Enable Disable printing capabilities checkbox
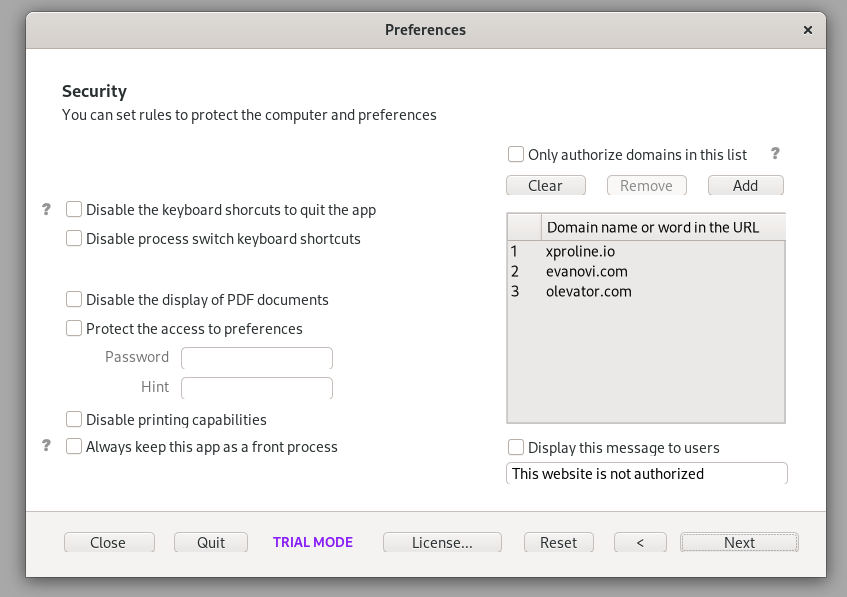847x597 pixels. click(x=74, y=419)
